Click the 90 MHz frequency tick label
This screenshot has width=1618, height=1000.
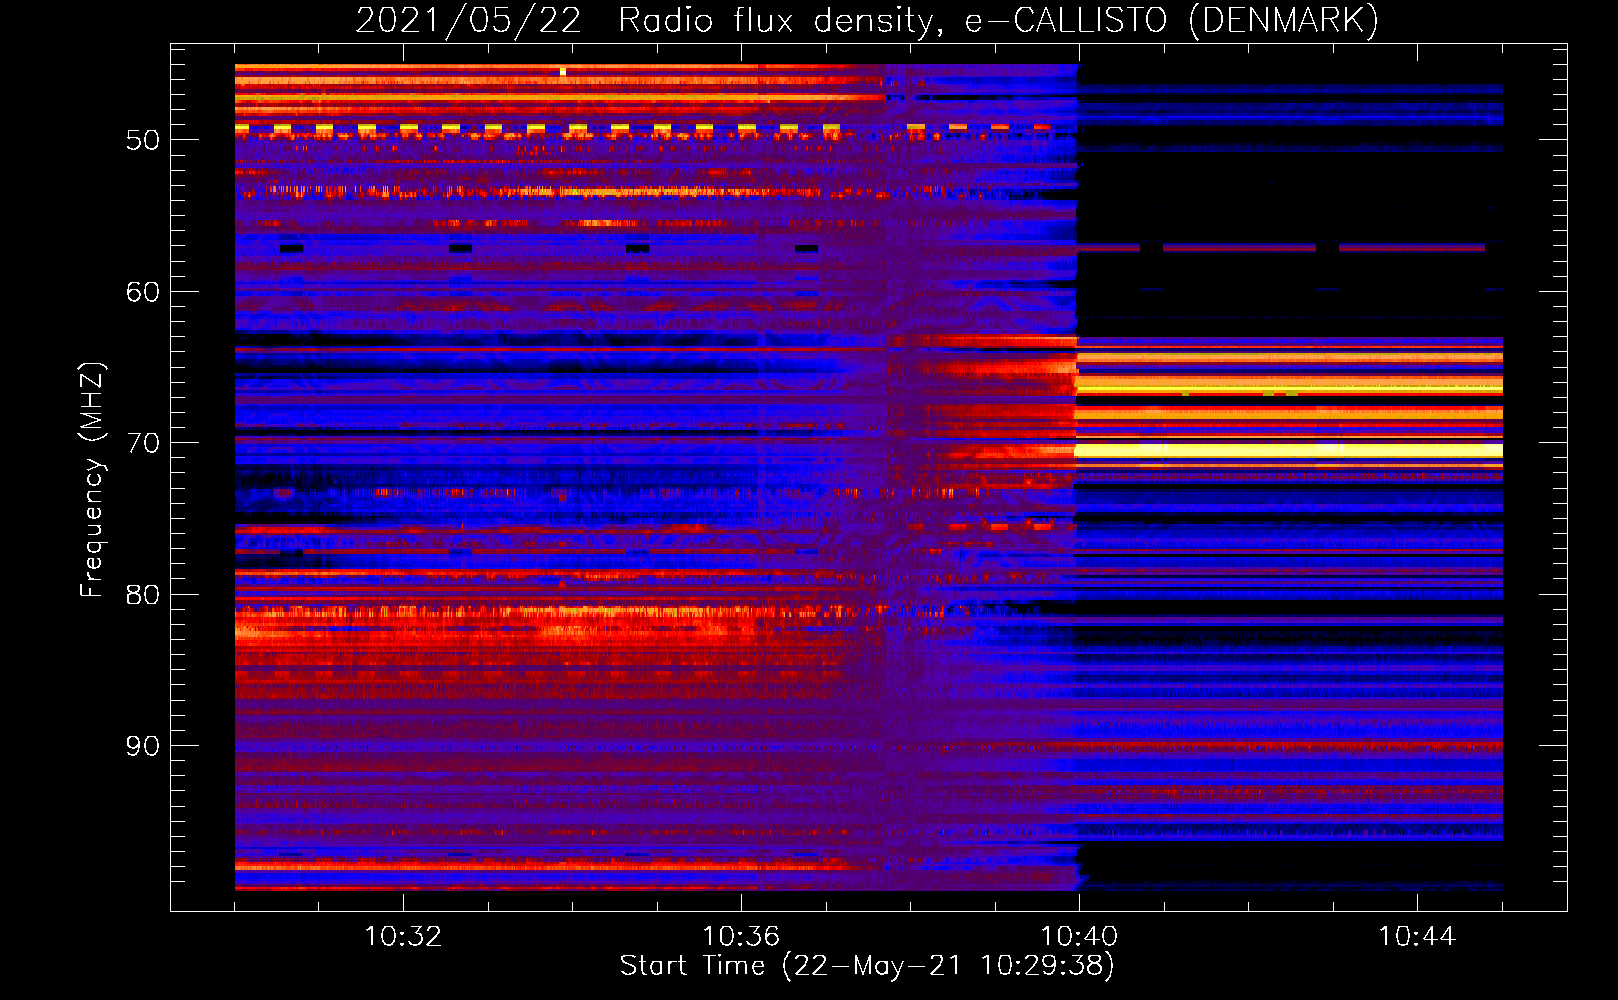143,746
